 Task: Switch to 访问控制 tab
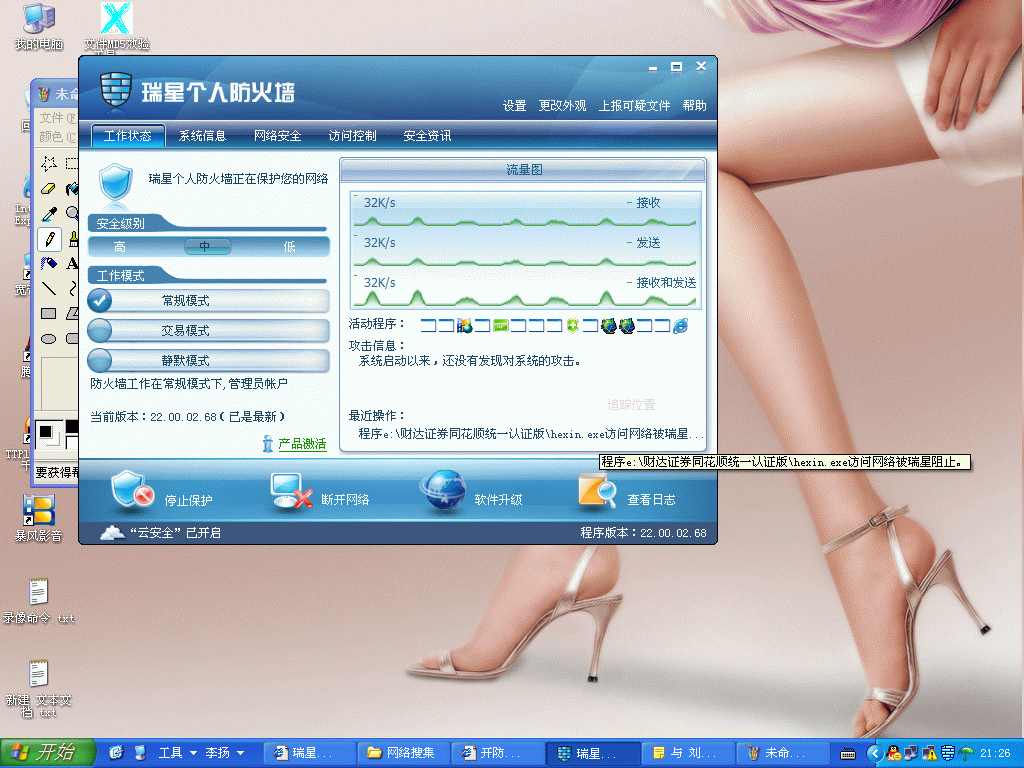coord(353,136)
